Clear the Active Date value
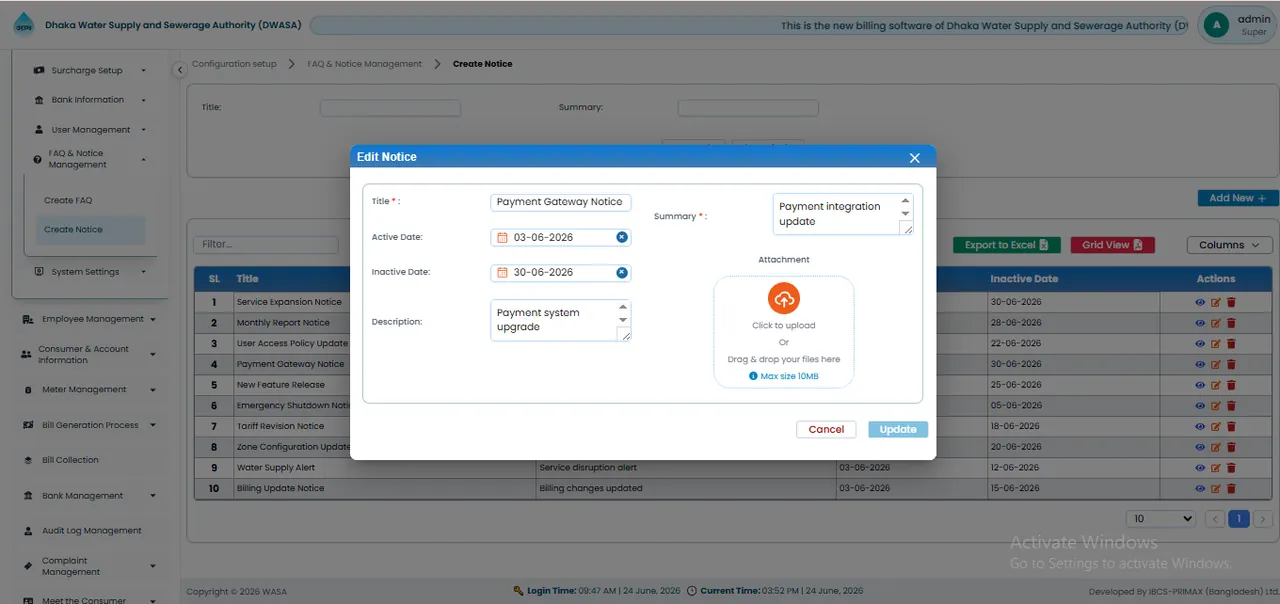The height and width of the screenshot is (604, 1280). [622, 237]
